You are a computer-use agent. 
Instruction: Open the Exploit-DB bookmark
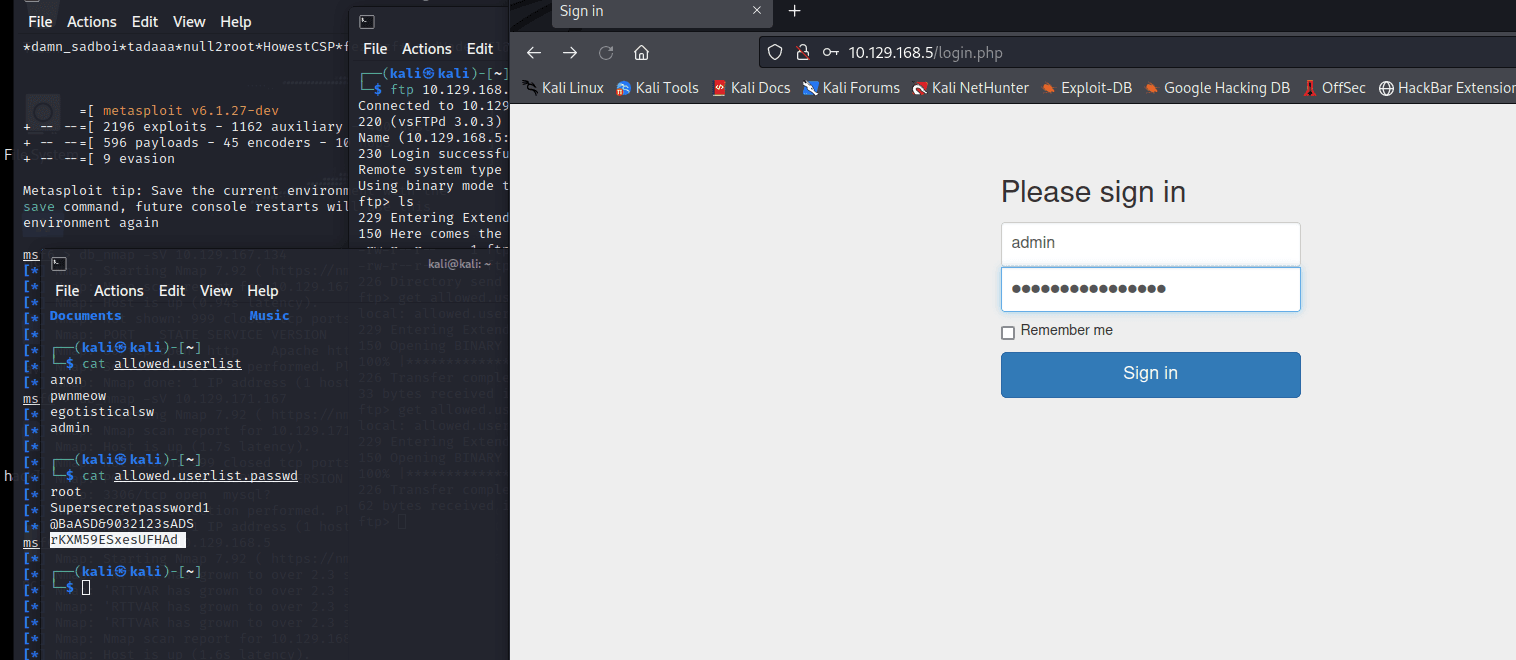pyautogui.click(x=1086, y=88)
